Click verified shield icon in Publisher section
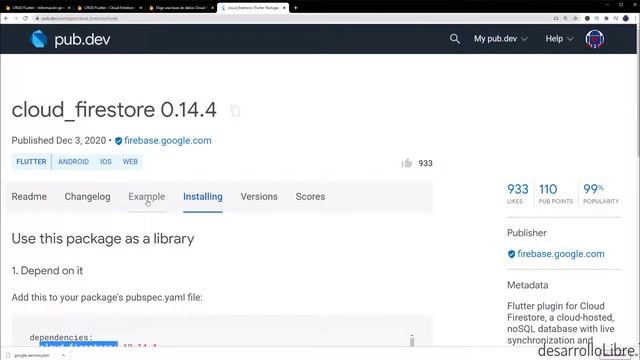 pyautogui.click(x=511, y=254)
